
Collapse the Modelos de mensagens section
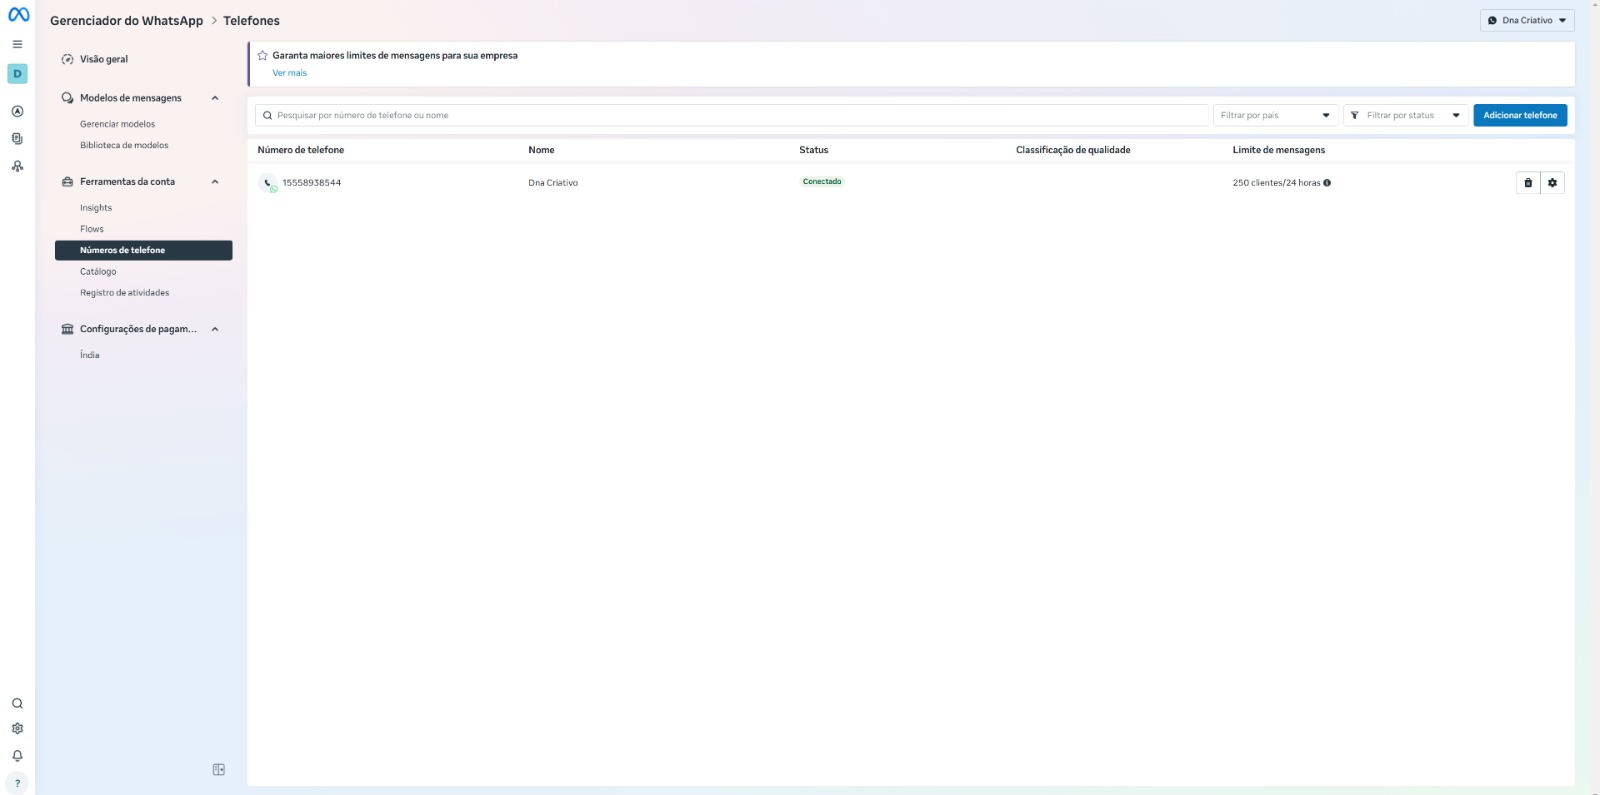point(215,98)
